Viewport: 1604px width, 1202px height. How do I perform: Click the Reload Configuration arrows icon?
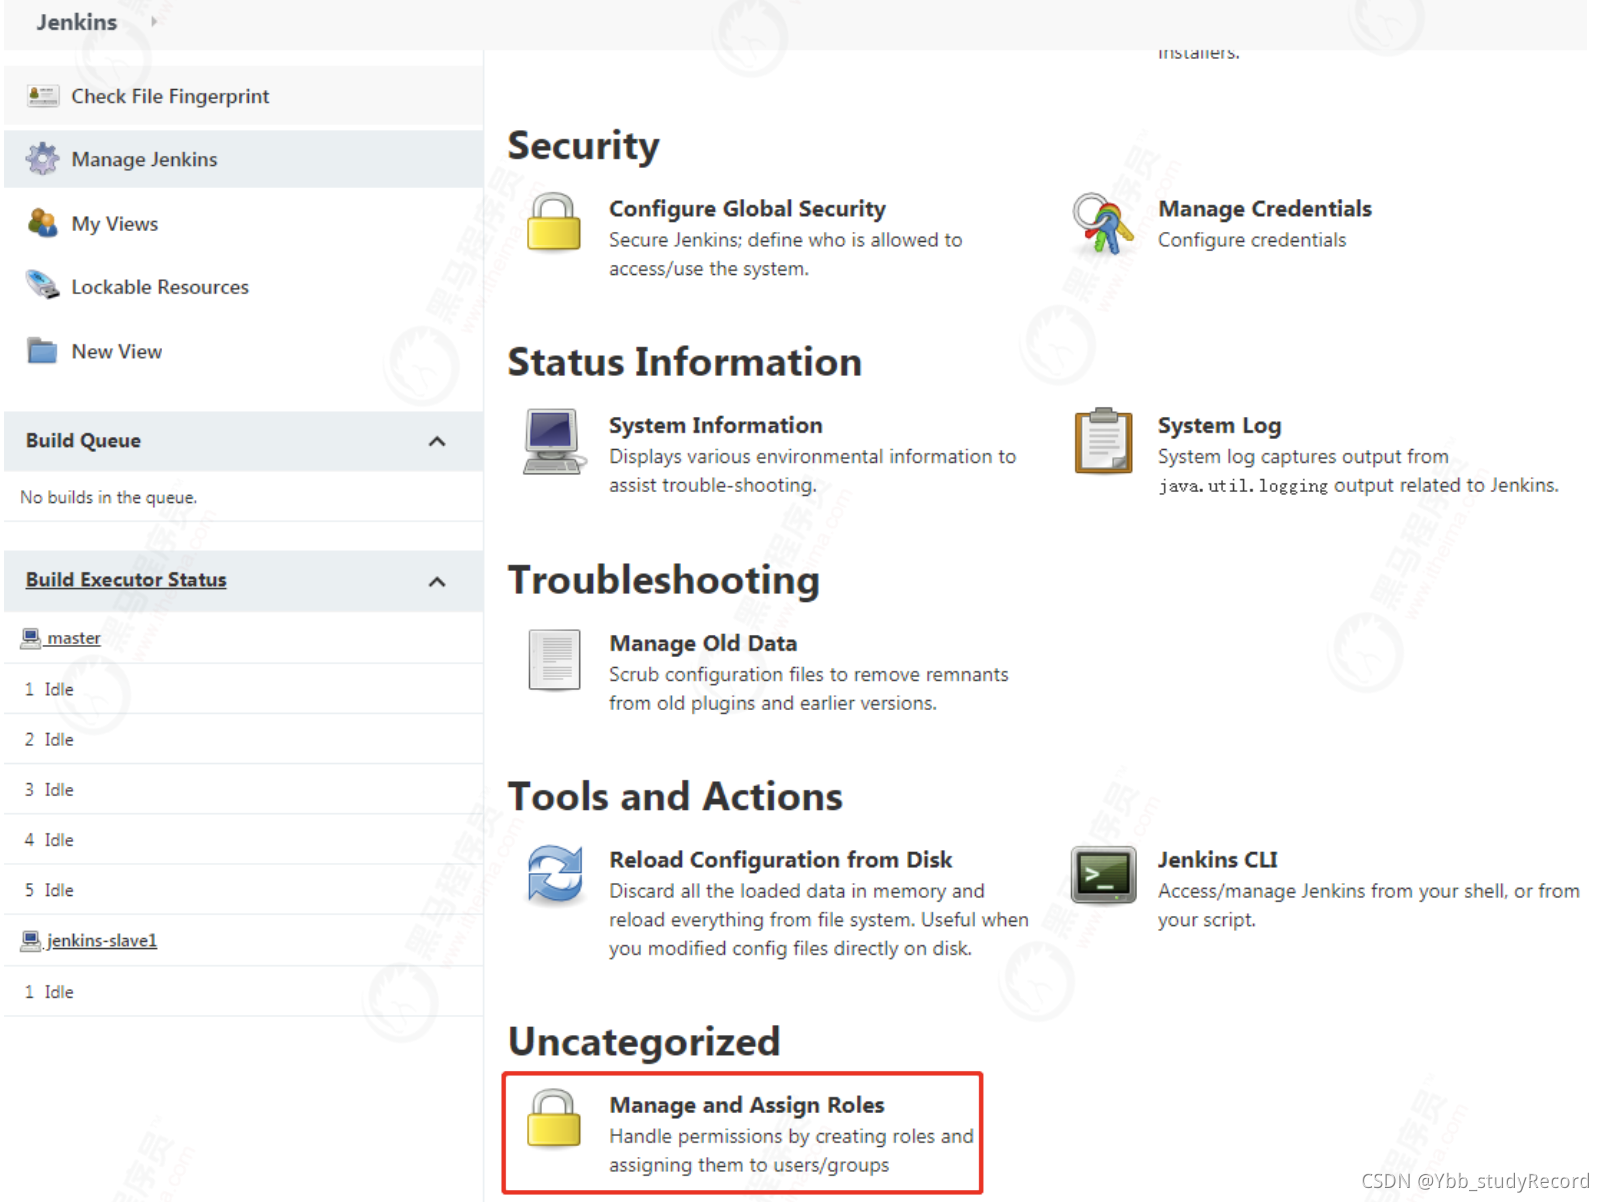555,874
